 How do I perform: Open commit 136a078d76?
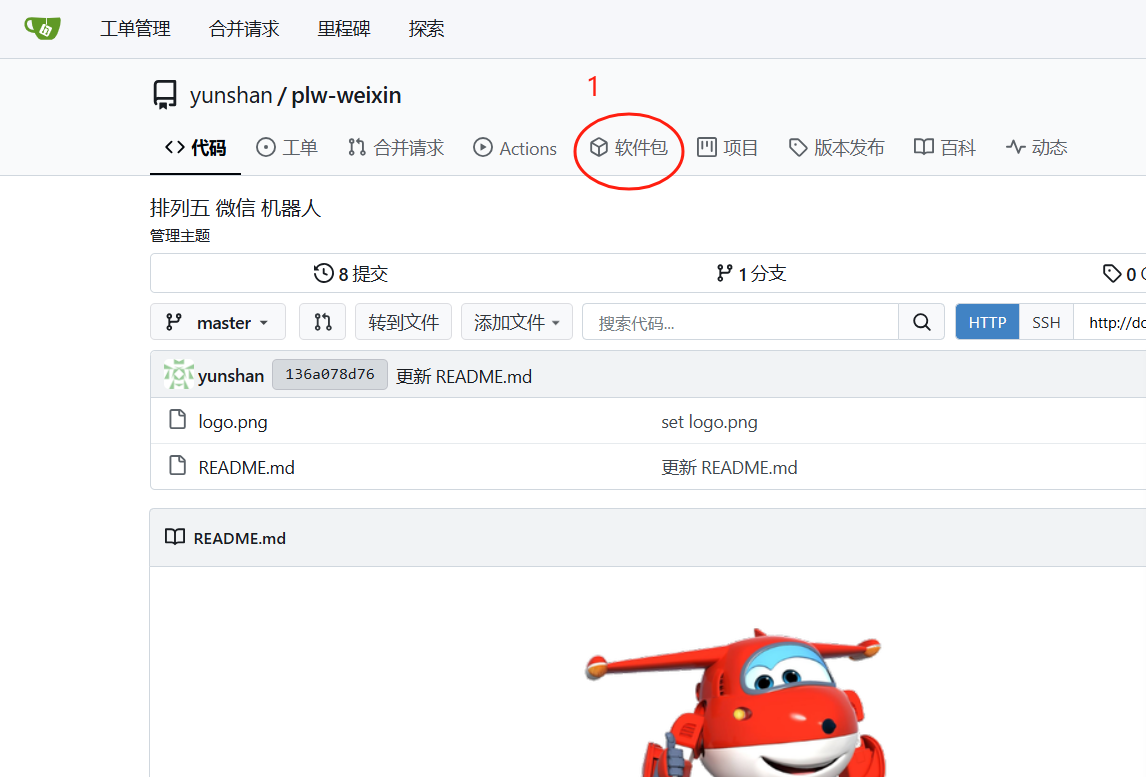coord(330,374)
